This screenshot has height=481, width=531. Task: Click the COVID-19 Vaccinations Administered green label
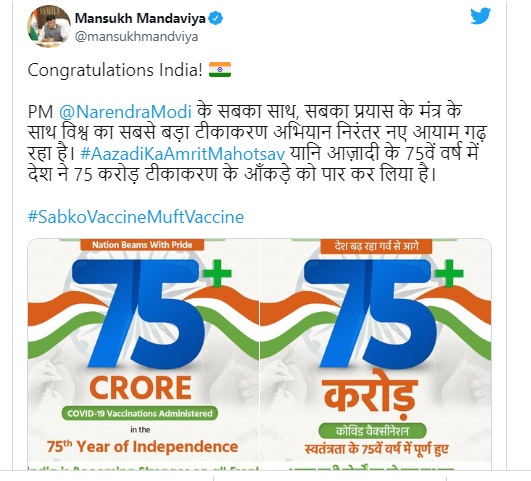click(140, 413)
